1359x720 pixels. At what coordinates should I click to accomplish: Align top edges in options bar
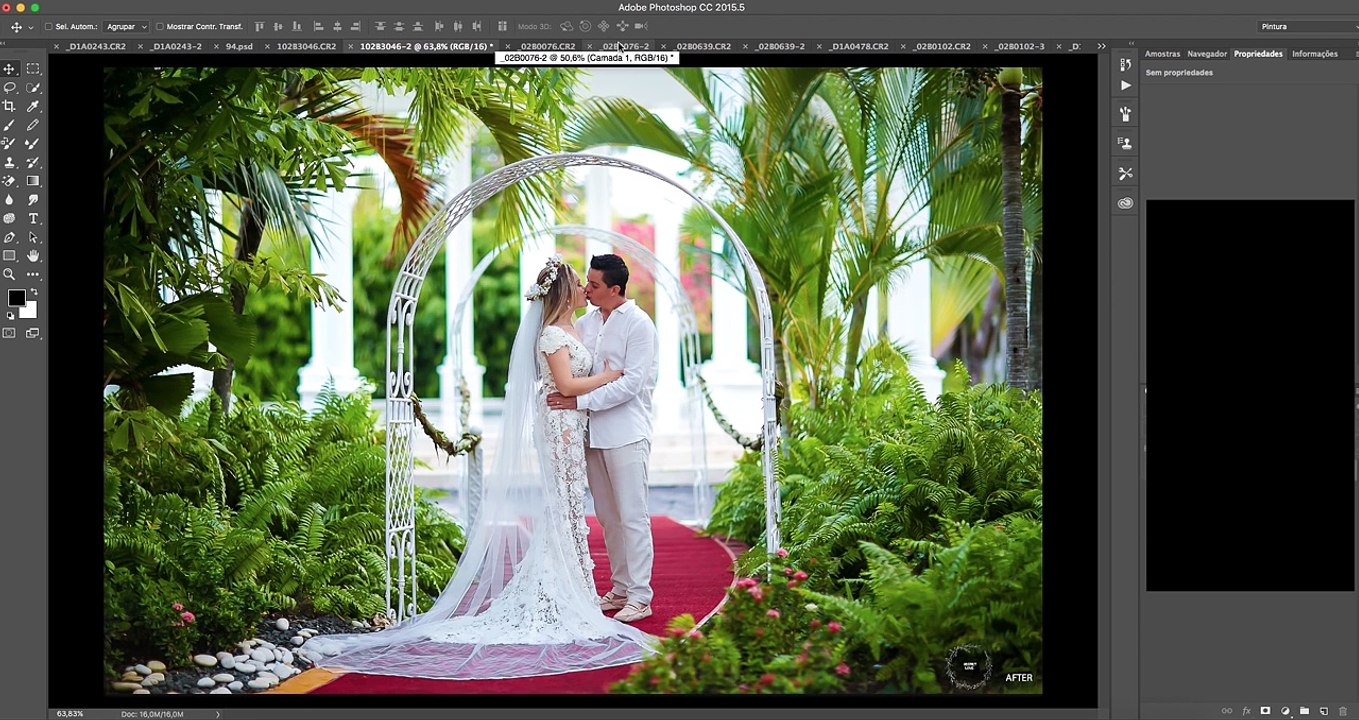pos(260,27)
